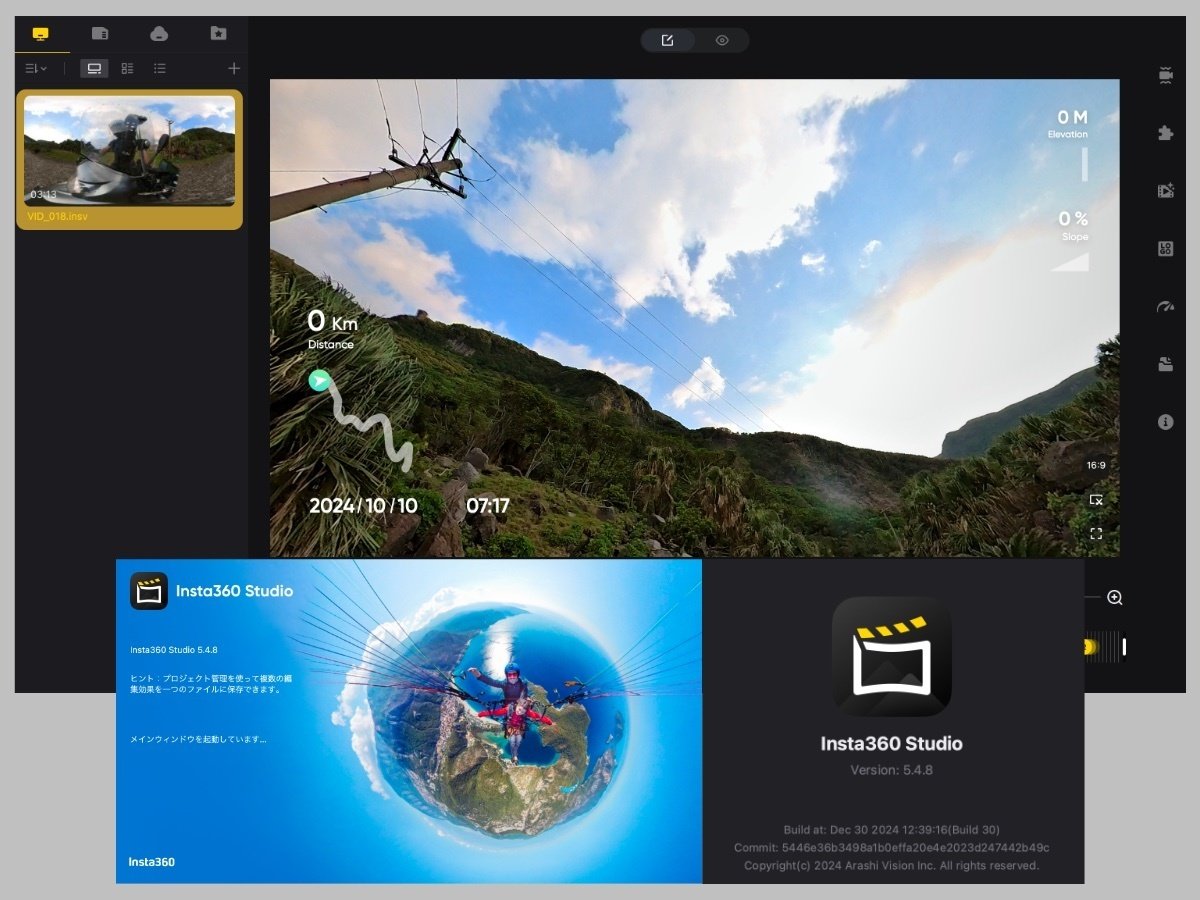Open the media files folder panel
This screenshot has width=1200, height=900.
point(1165,365)
